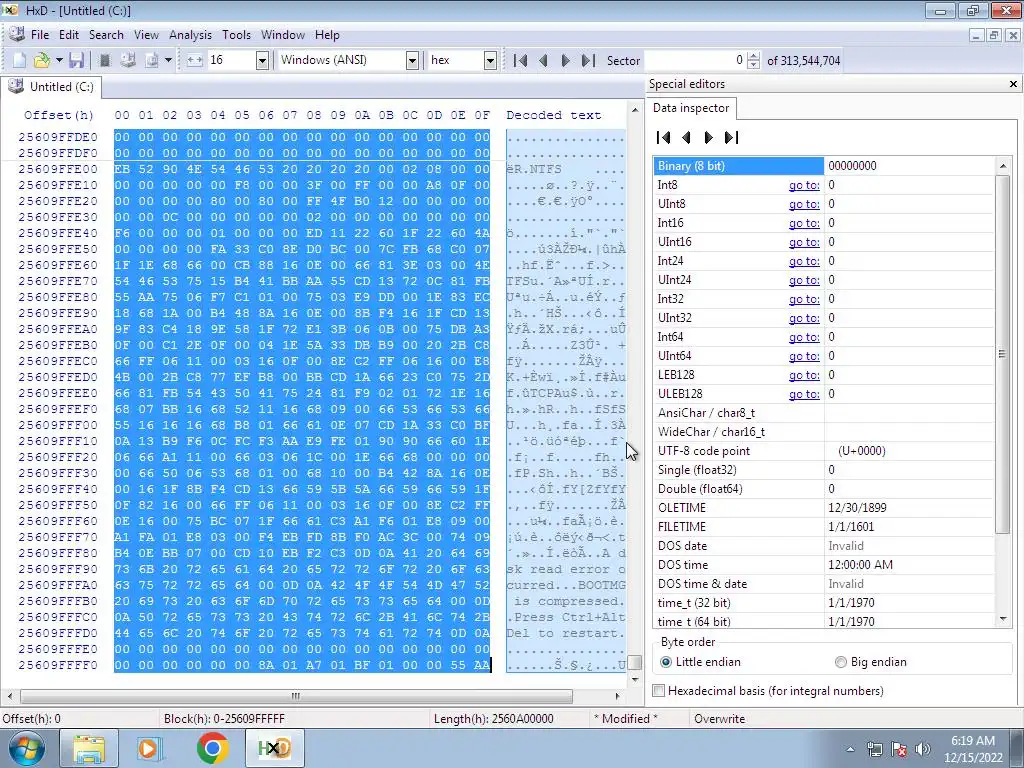
Task: Show hidden tray icons arrow
Action: click(850, 749)
